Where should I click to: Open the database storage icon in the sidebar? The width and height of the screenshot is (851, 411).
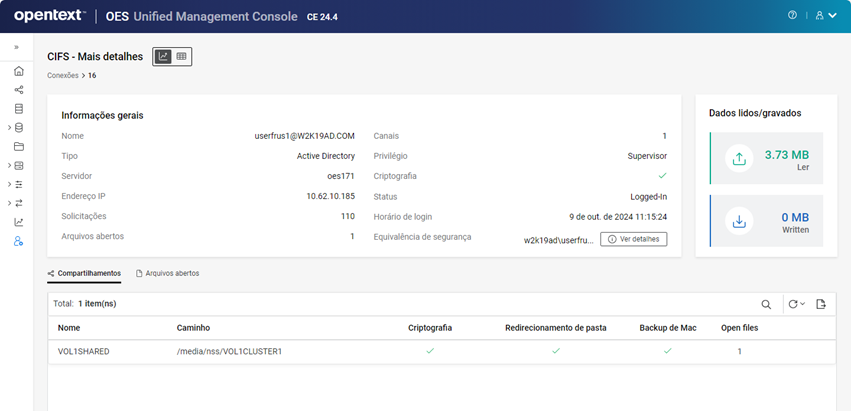(18, 128)
